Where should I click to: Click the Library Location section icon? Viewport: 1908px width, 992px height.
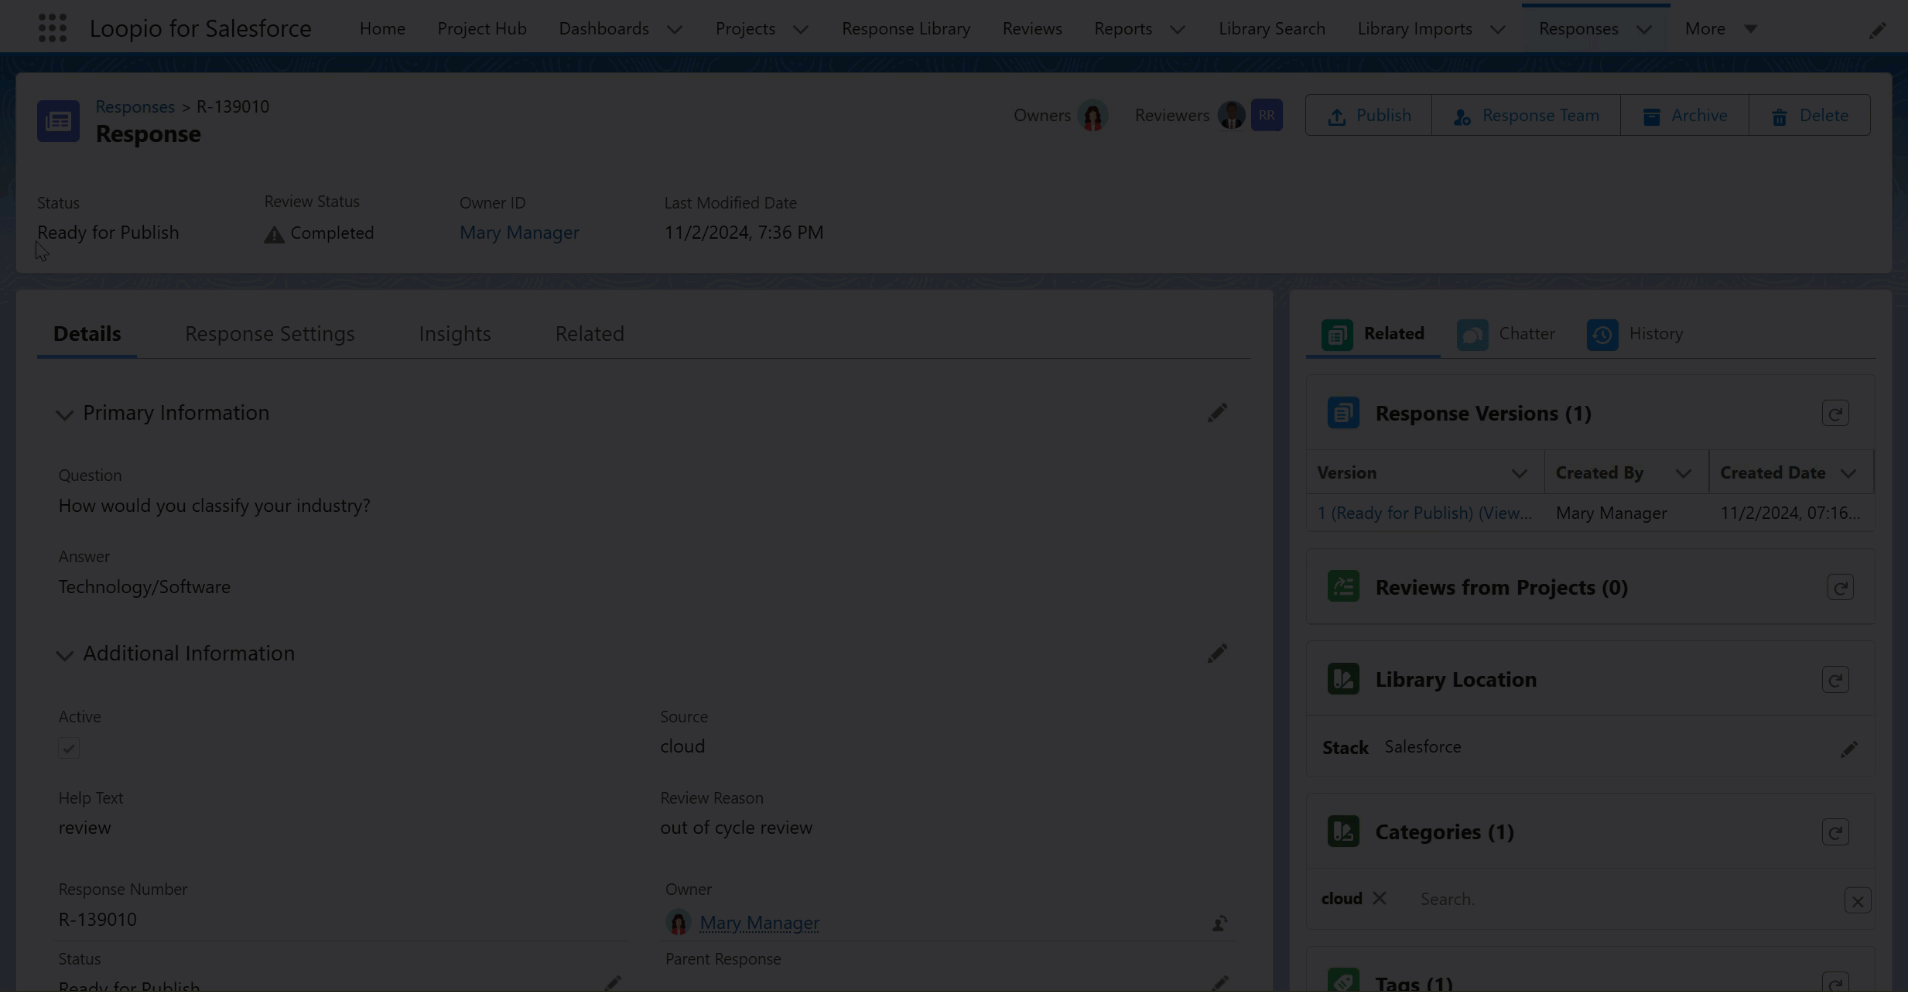pos(1343,679)
